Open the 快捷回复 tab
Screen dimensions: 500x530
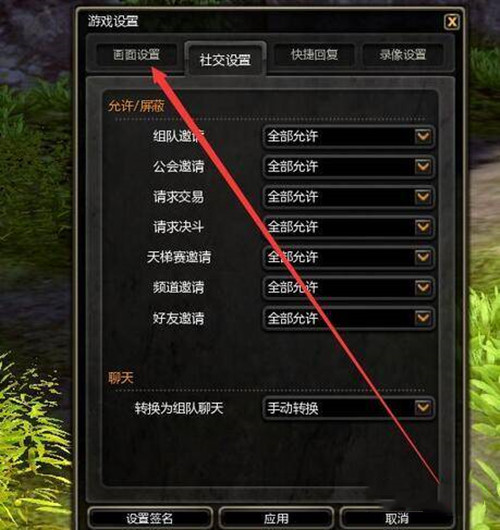click(x=314, y=55)
